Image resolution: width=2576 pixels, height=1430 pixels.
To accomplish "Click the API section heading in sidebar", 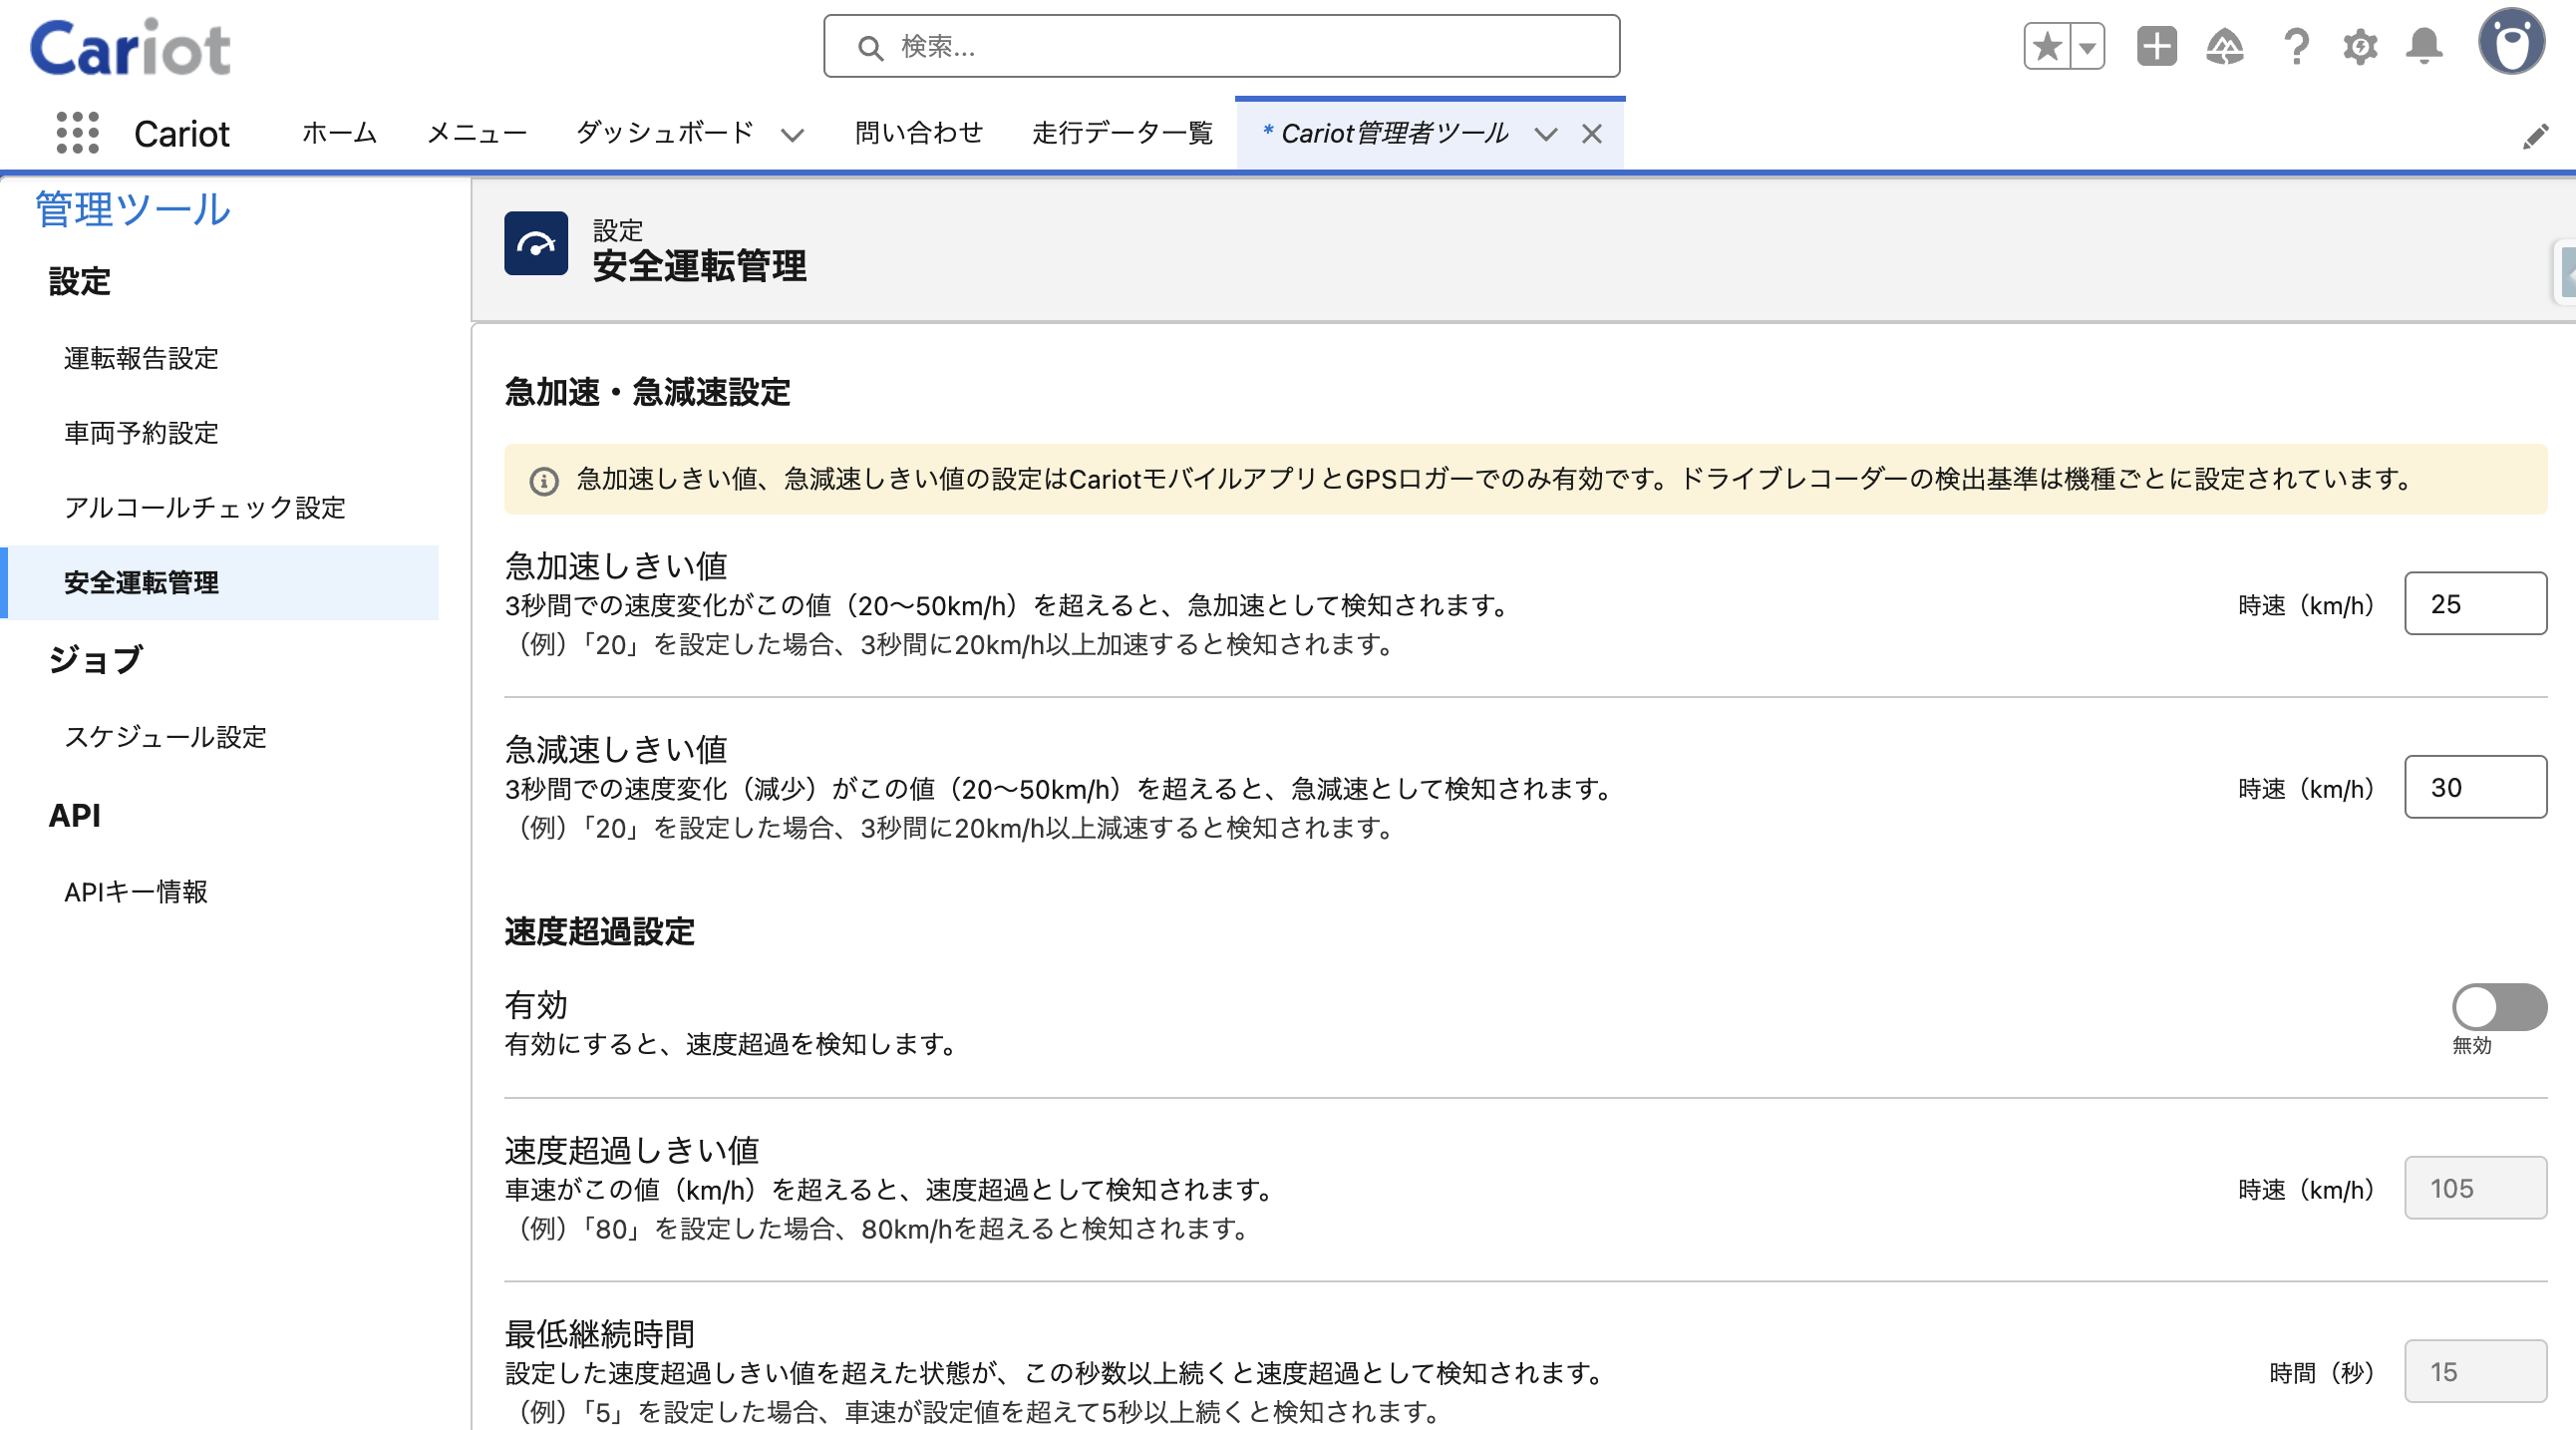I will 74,815.
